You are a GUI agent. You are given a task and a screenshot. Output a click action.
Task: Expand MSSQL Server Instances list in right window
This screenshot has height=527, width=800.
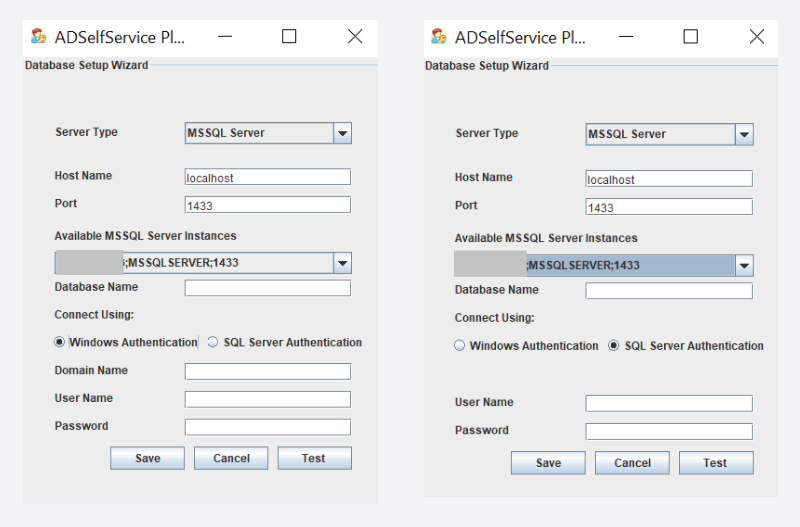(743, 266)
